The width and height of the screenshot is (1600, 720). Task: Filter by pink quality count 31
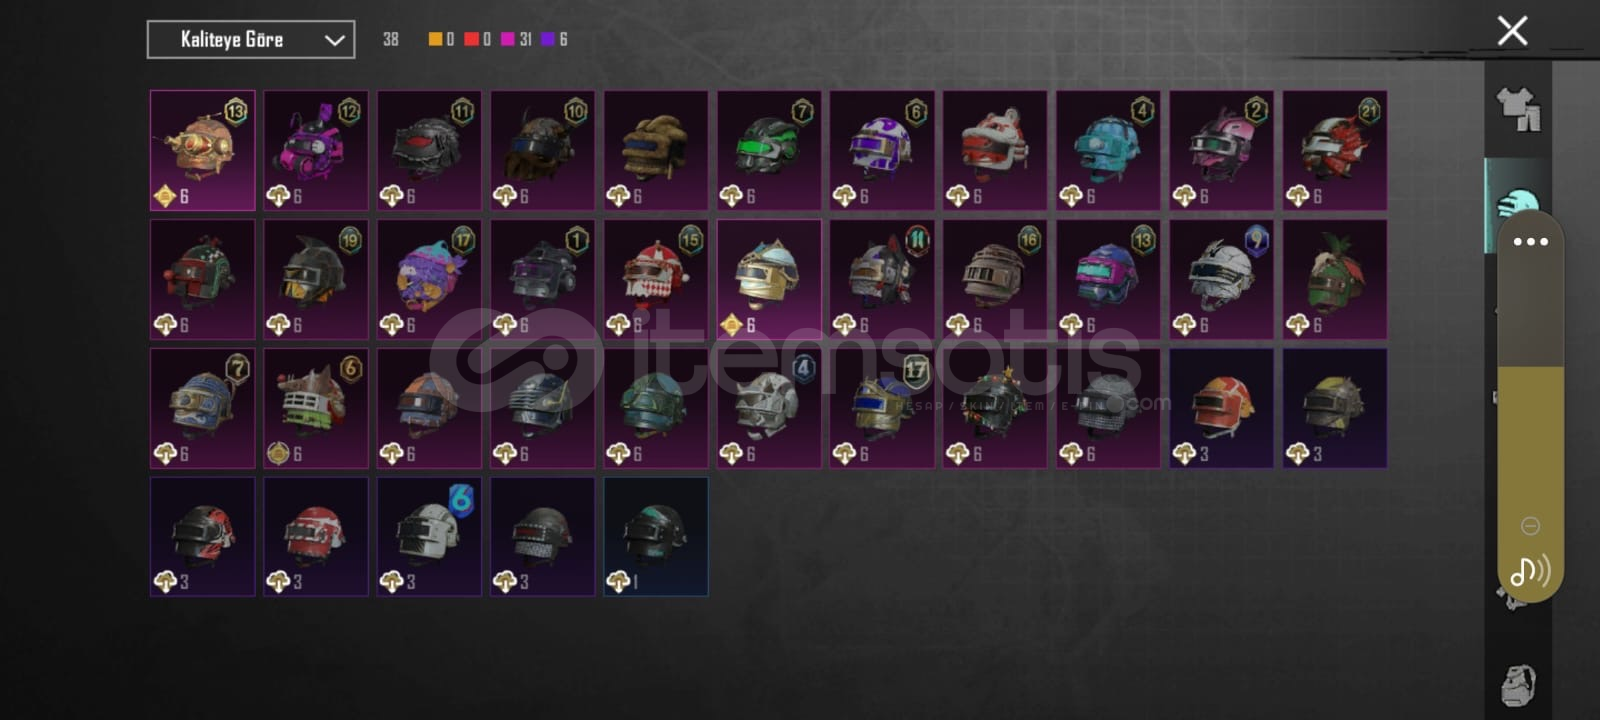(516, 39)
